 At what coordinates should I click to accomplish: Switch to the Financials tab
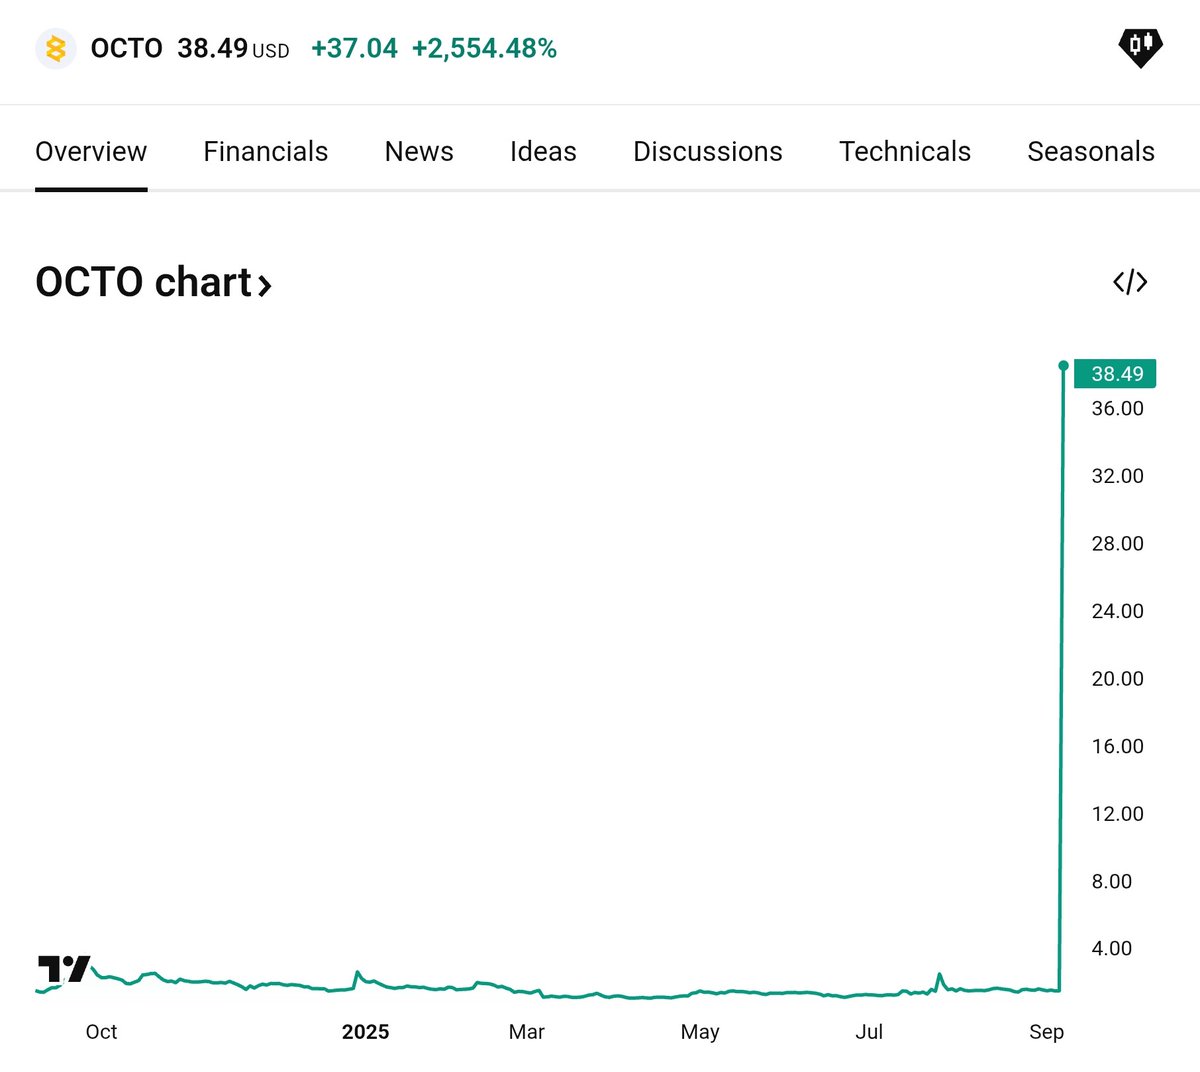[x=266, y=151]
